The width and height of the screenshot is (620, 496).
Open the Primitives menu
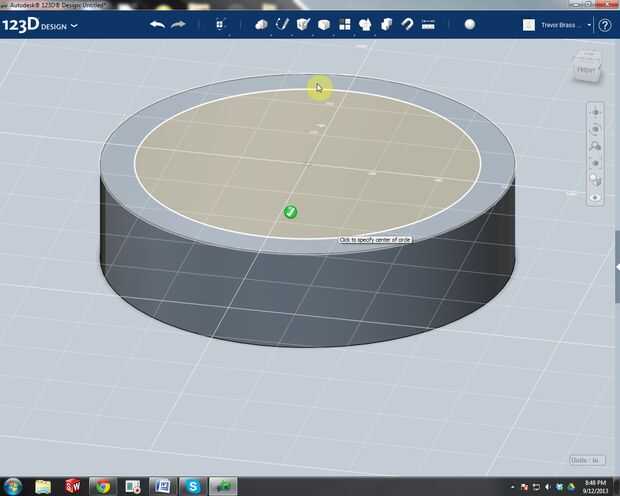[x=261, y=25]
